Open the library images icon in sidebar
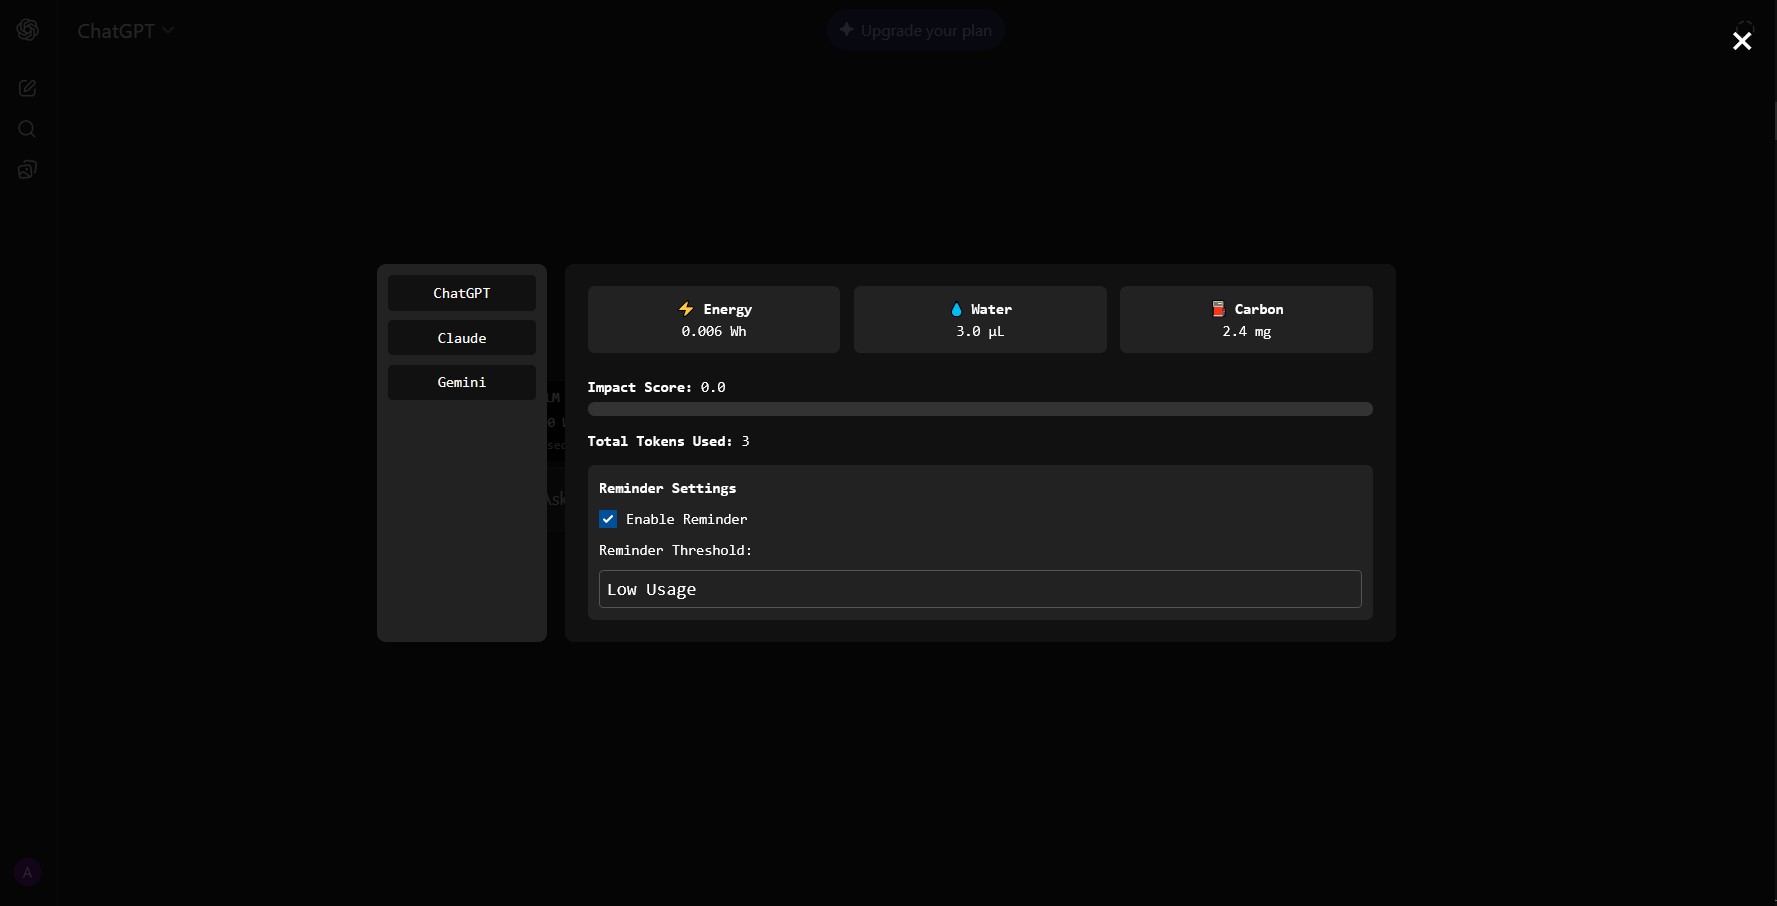 (x=28, y=170)
